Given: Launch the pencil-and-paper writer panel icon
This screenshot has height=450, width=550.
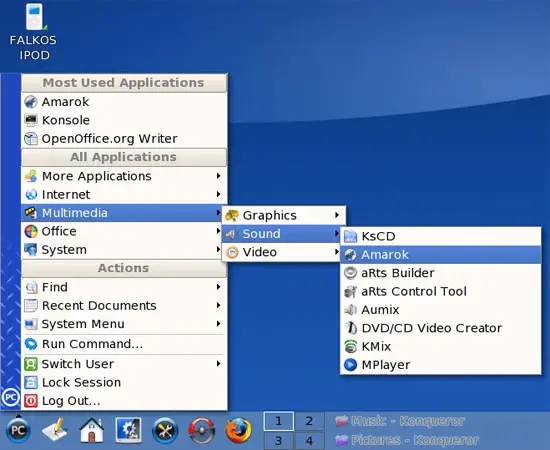Looking at the screenshot, I should tap(55, 429).
